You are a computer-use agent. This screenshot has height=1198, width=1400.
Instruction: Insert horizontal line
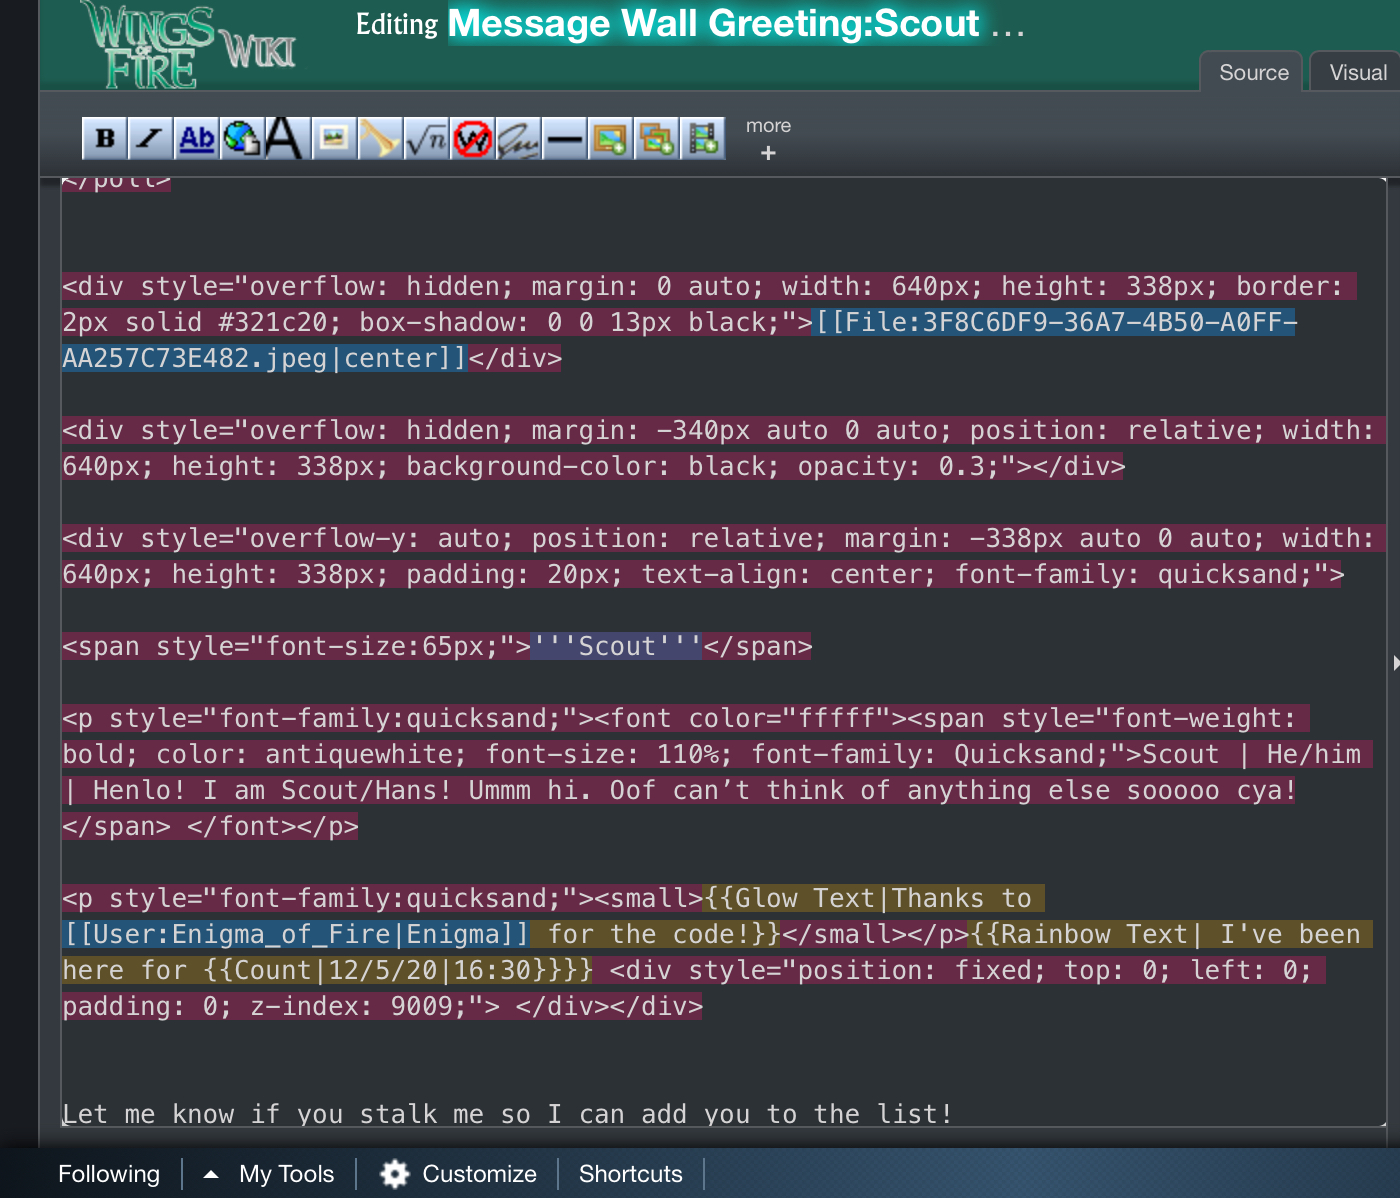[565, 139]
